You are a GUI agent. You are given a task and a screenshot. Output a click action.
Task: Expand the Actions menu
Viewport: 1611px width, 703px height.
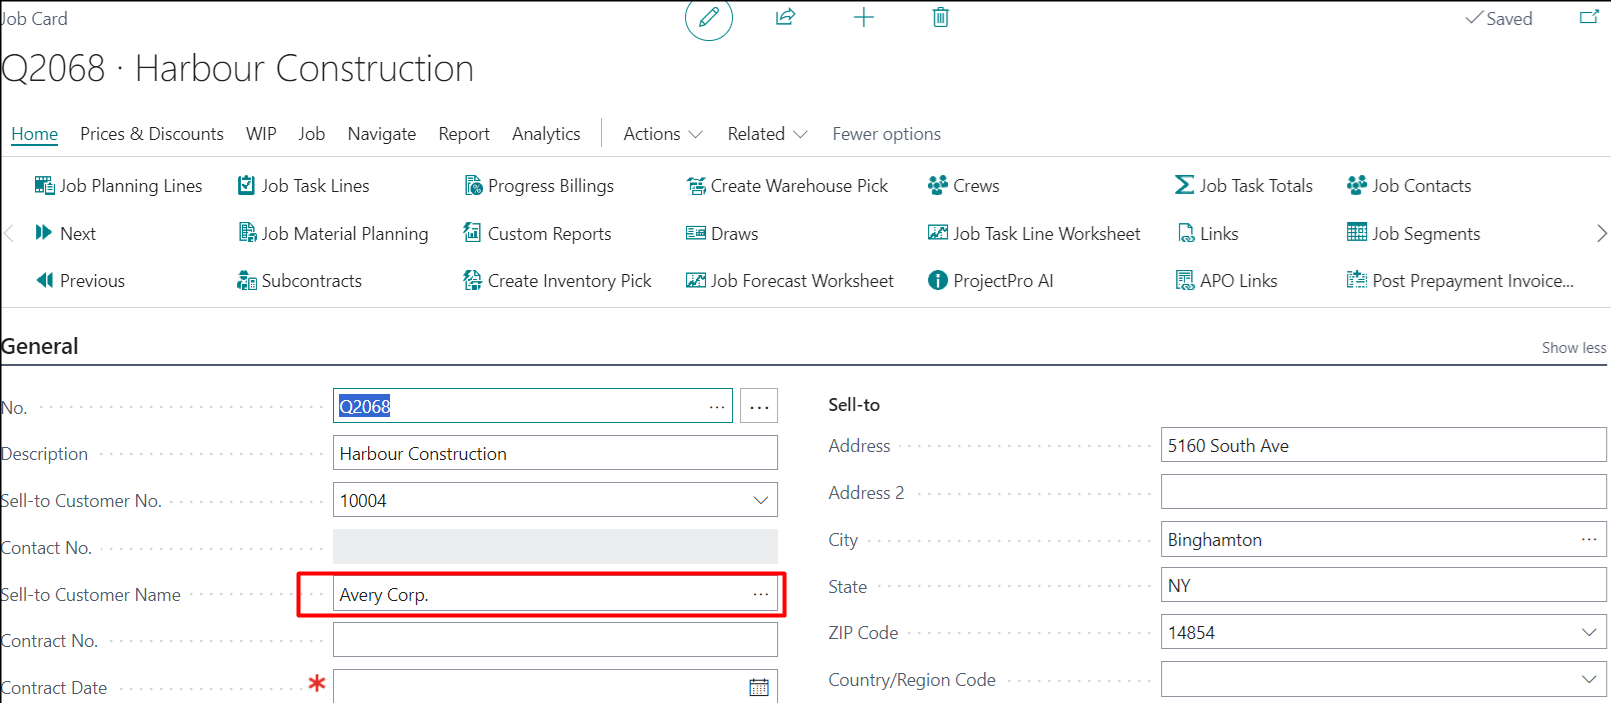(x=663, y=134)
